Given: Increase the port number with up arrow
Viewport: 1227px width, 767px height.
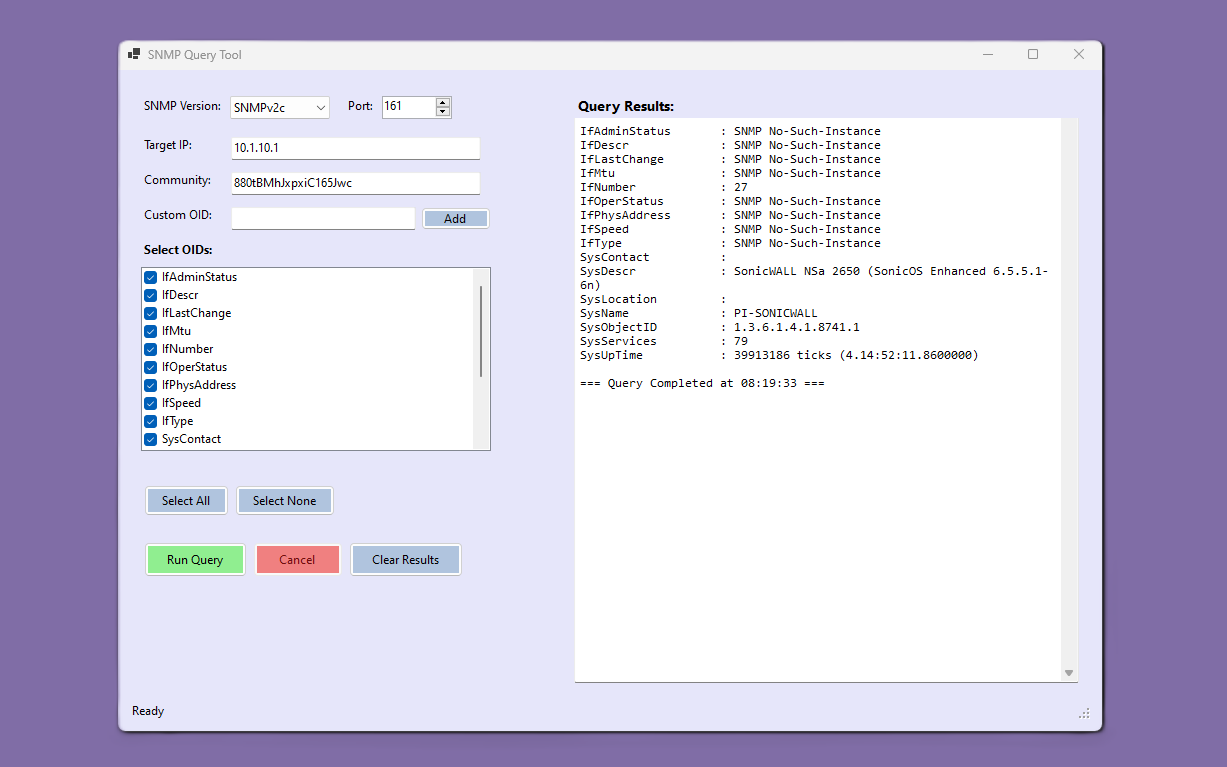Looking at the screenshot, I should (443, 101).
